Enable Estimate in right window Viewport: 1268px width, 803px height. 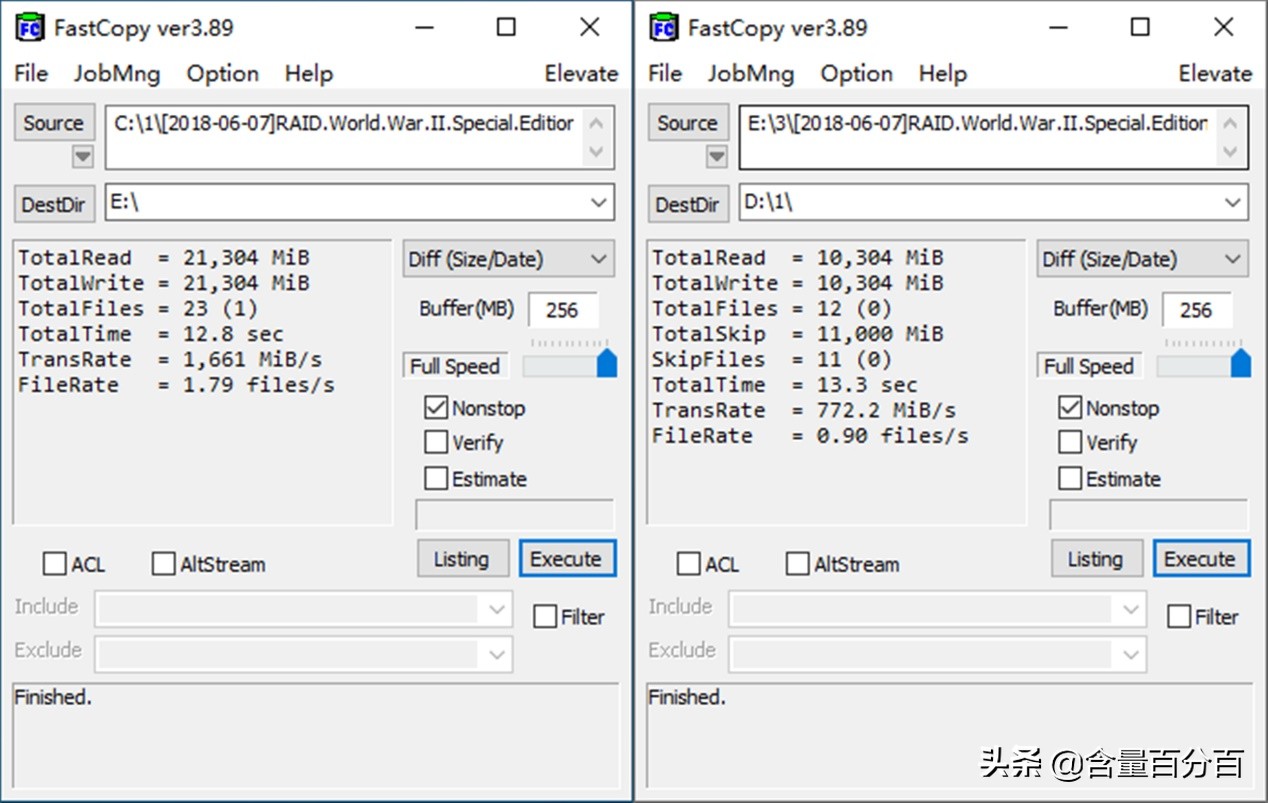(x=1070, y=479)
